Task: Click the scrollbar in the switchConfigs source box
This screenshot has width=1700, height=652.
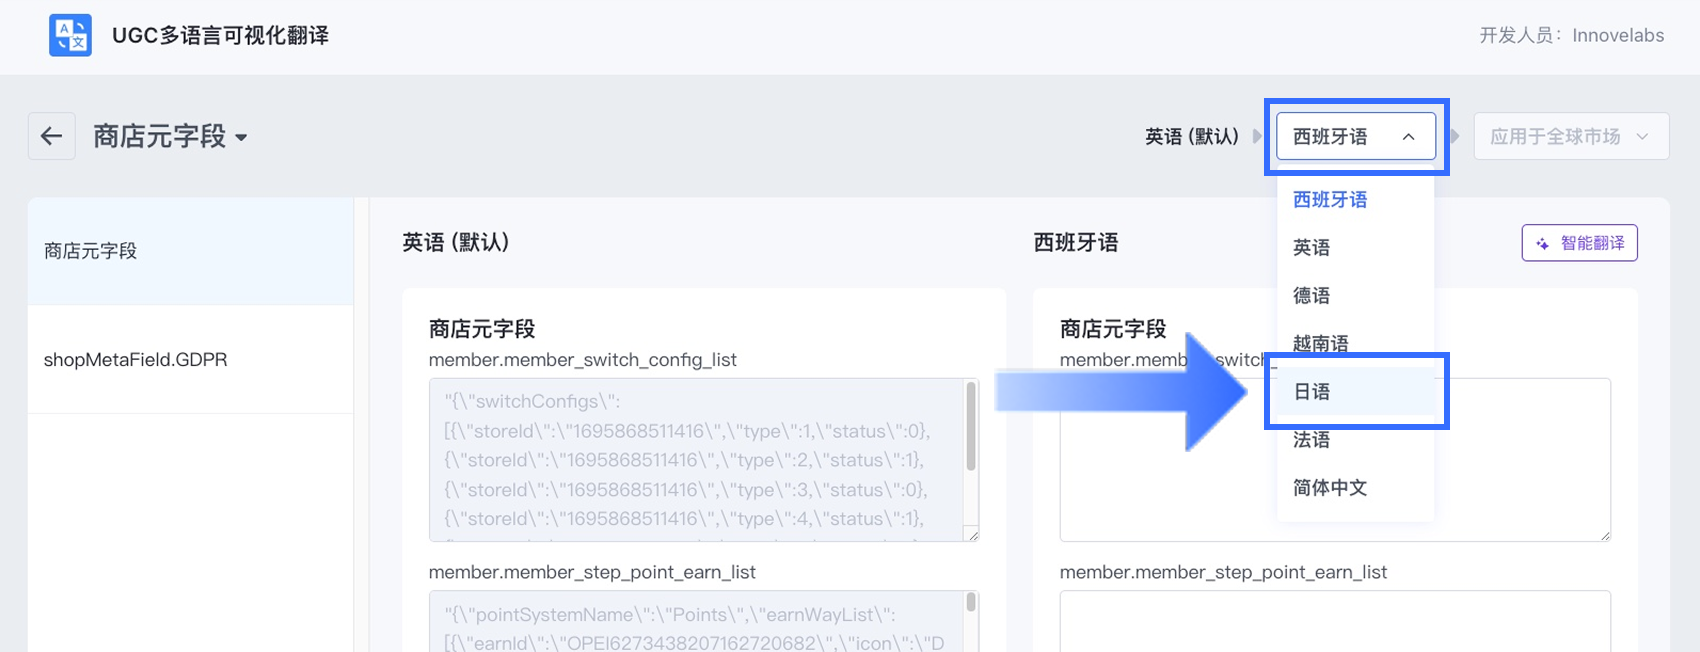Action: 970,427
